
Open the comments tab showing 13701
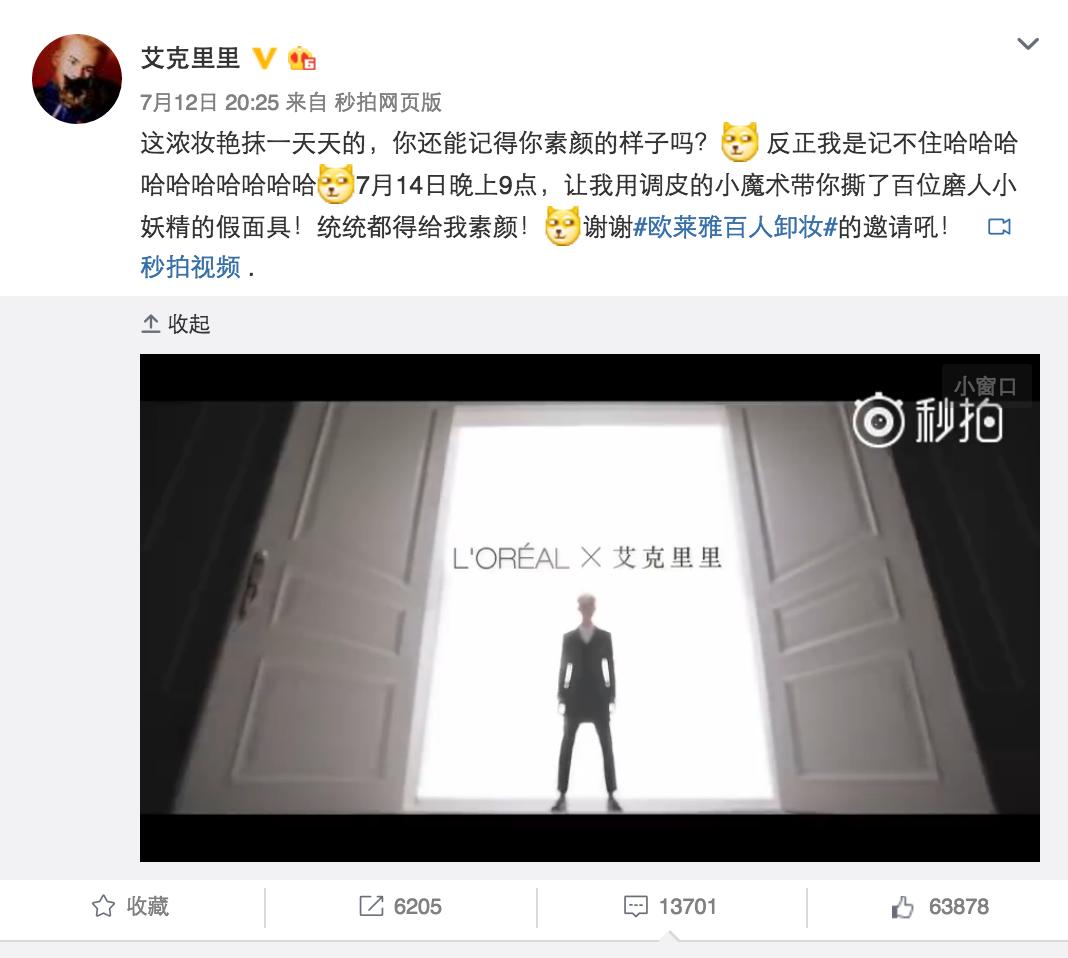click(x=671, y=906)
